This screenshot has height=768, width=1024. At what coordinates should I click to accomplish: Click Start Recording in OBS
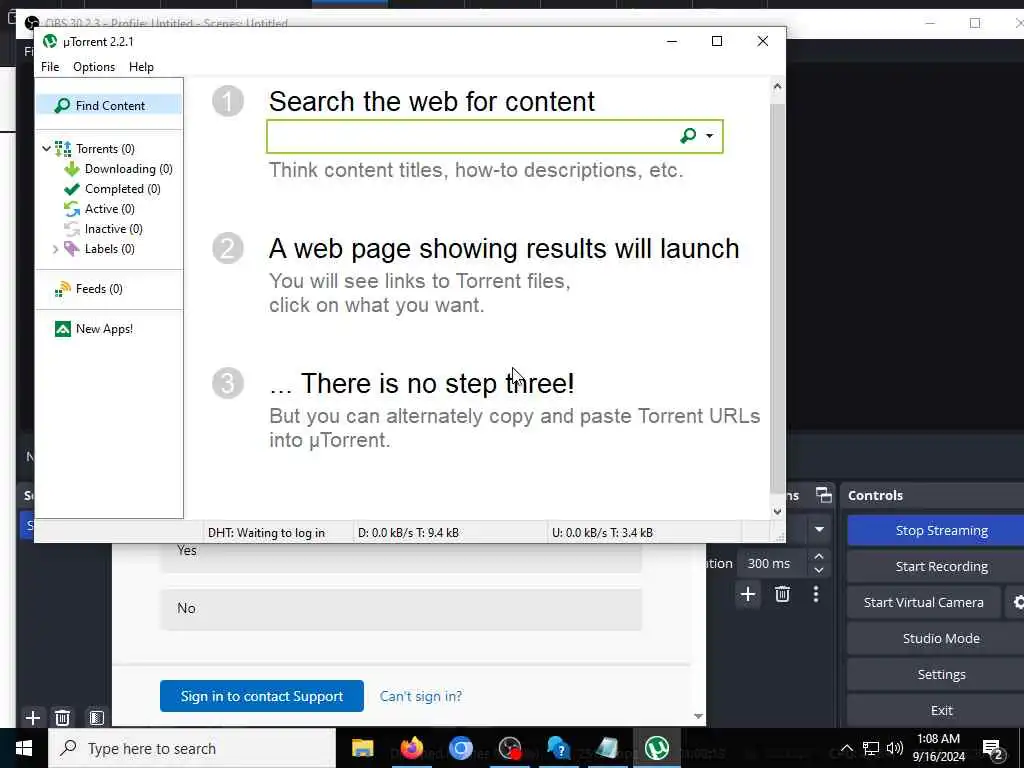point(941,566)
